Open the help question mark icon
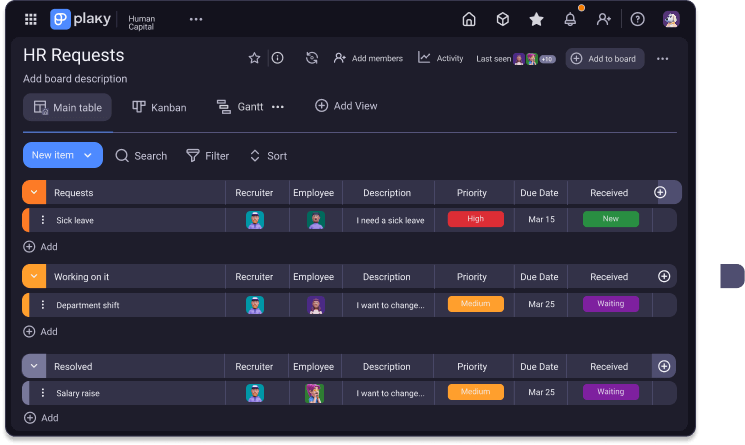Viewport: 745px width, 445px height. [637, 19]
